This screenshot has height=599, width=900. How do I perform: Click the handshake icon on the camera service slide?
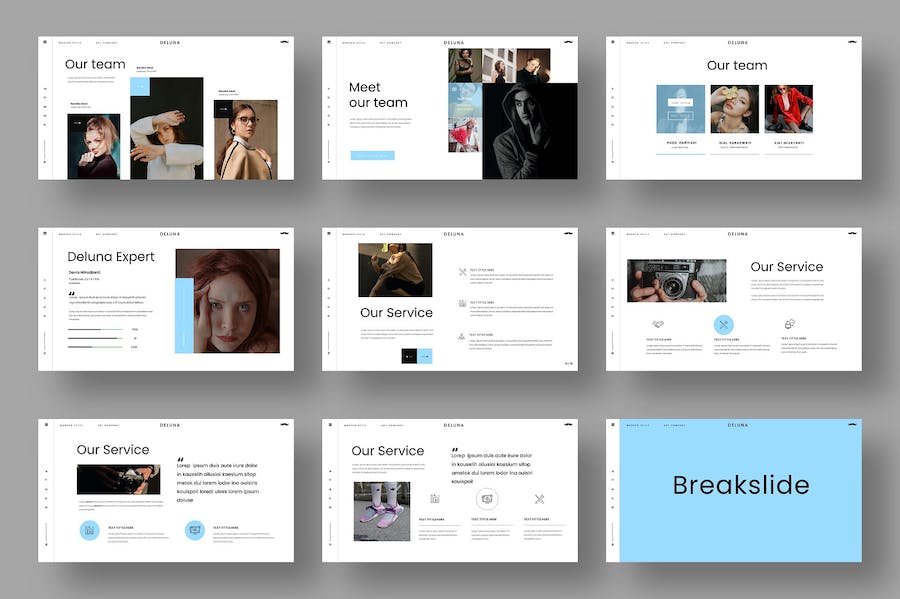(655, 324)
